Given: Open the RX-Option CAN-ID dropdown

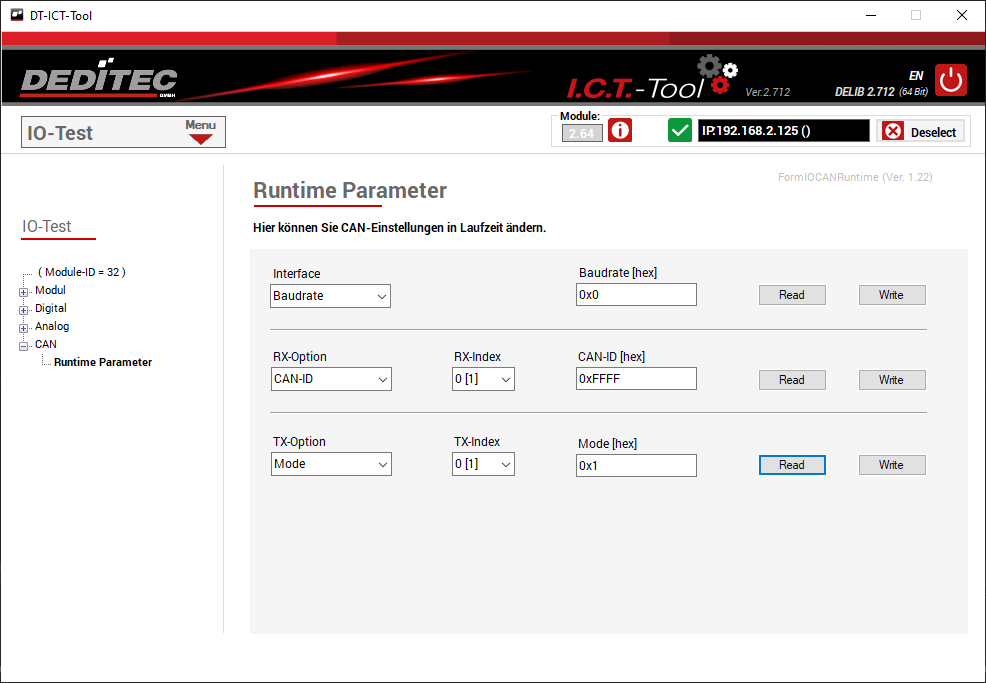Looking at the screenshot, I should tap(331, 380).
